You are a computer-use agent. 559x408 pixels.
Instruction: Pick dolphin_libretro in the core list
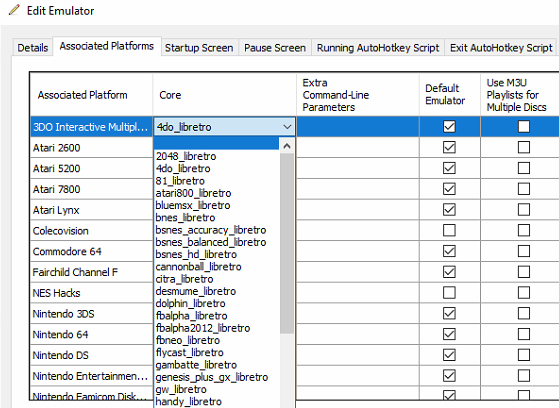click(216, 304)
